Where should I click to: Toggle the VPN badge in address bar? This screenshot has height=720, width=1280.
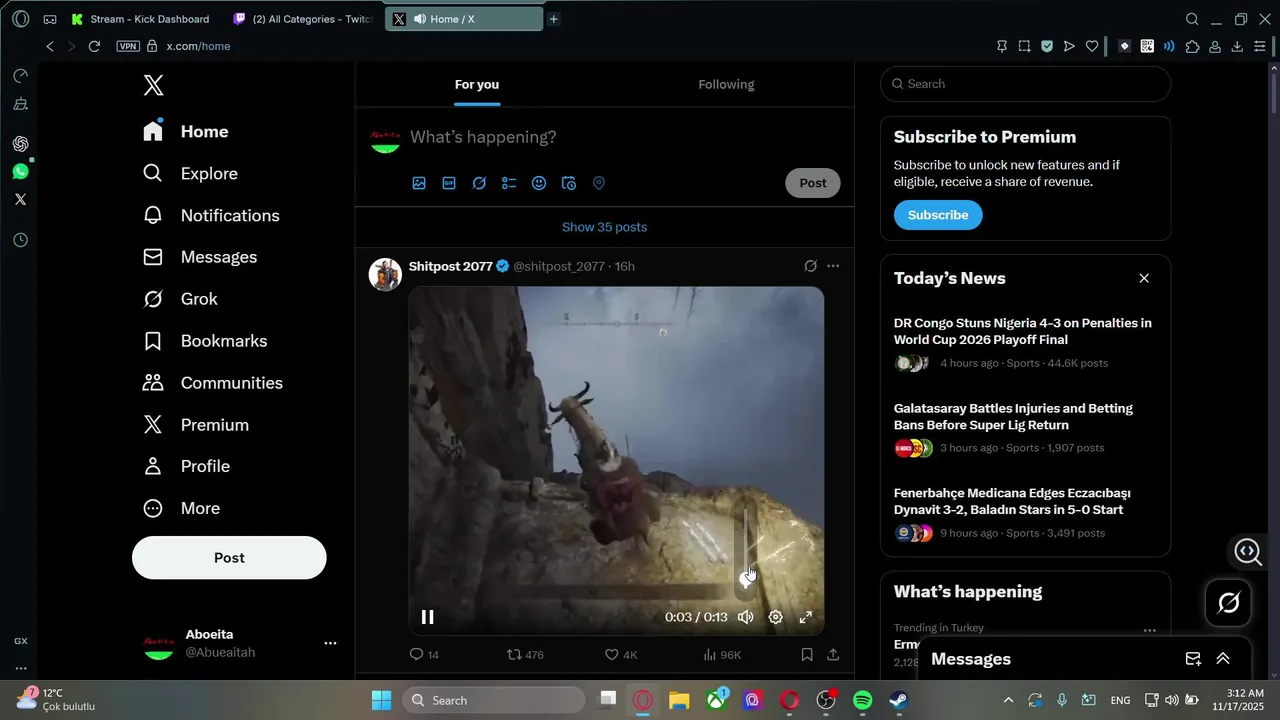pyautogui.click(x=128, y=46)
